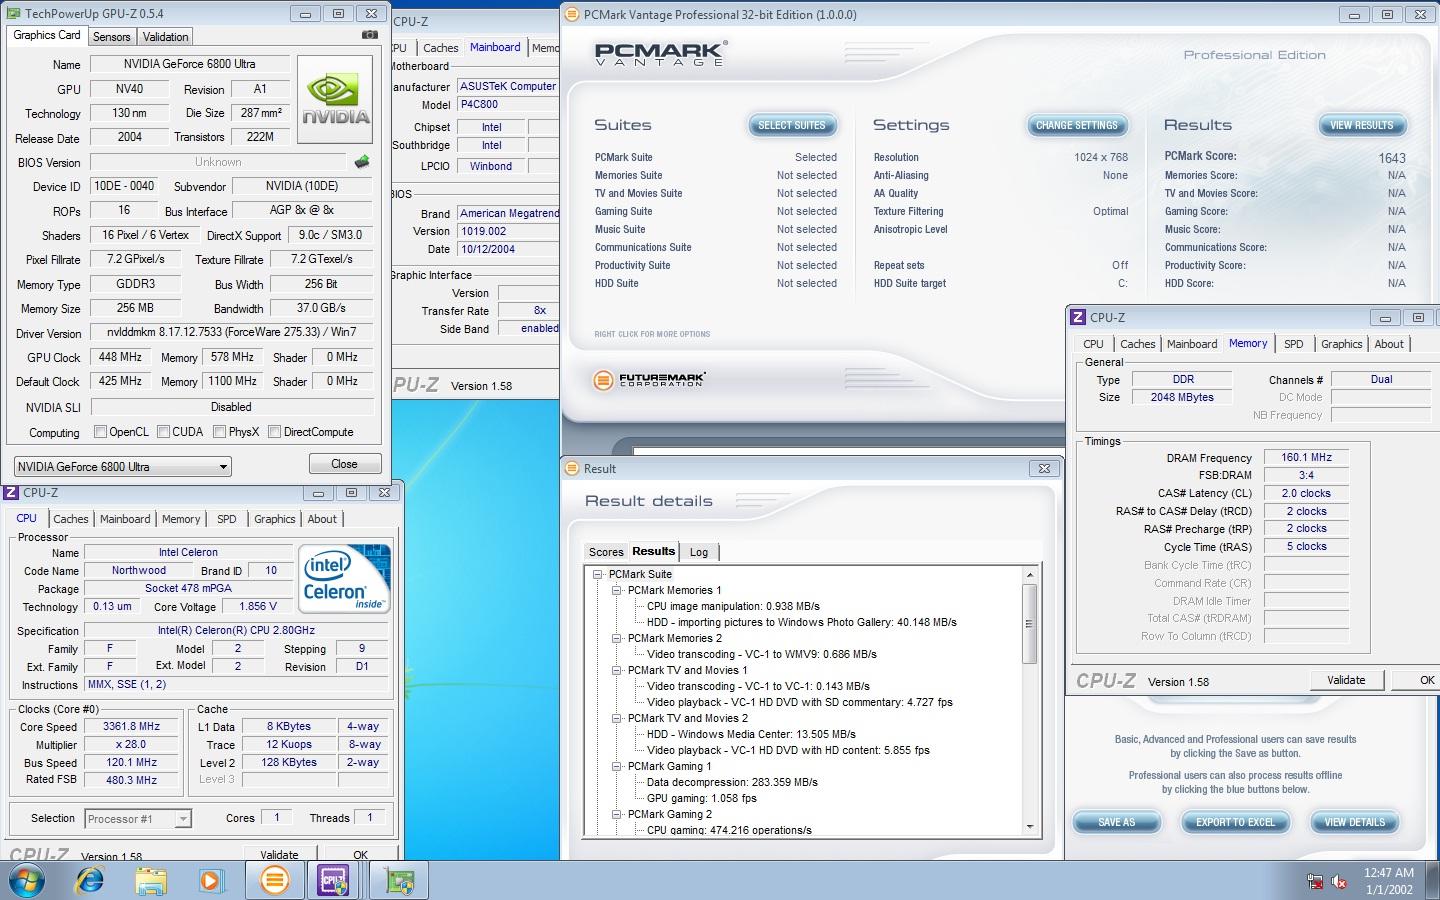The height and width of the screenshot is (900, 1440).
Task: Click the Result window title icon
Action: point(572,468)
